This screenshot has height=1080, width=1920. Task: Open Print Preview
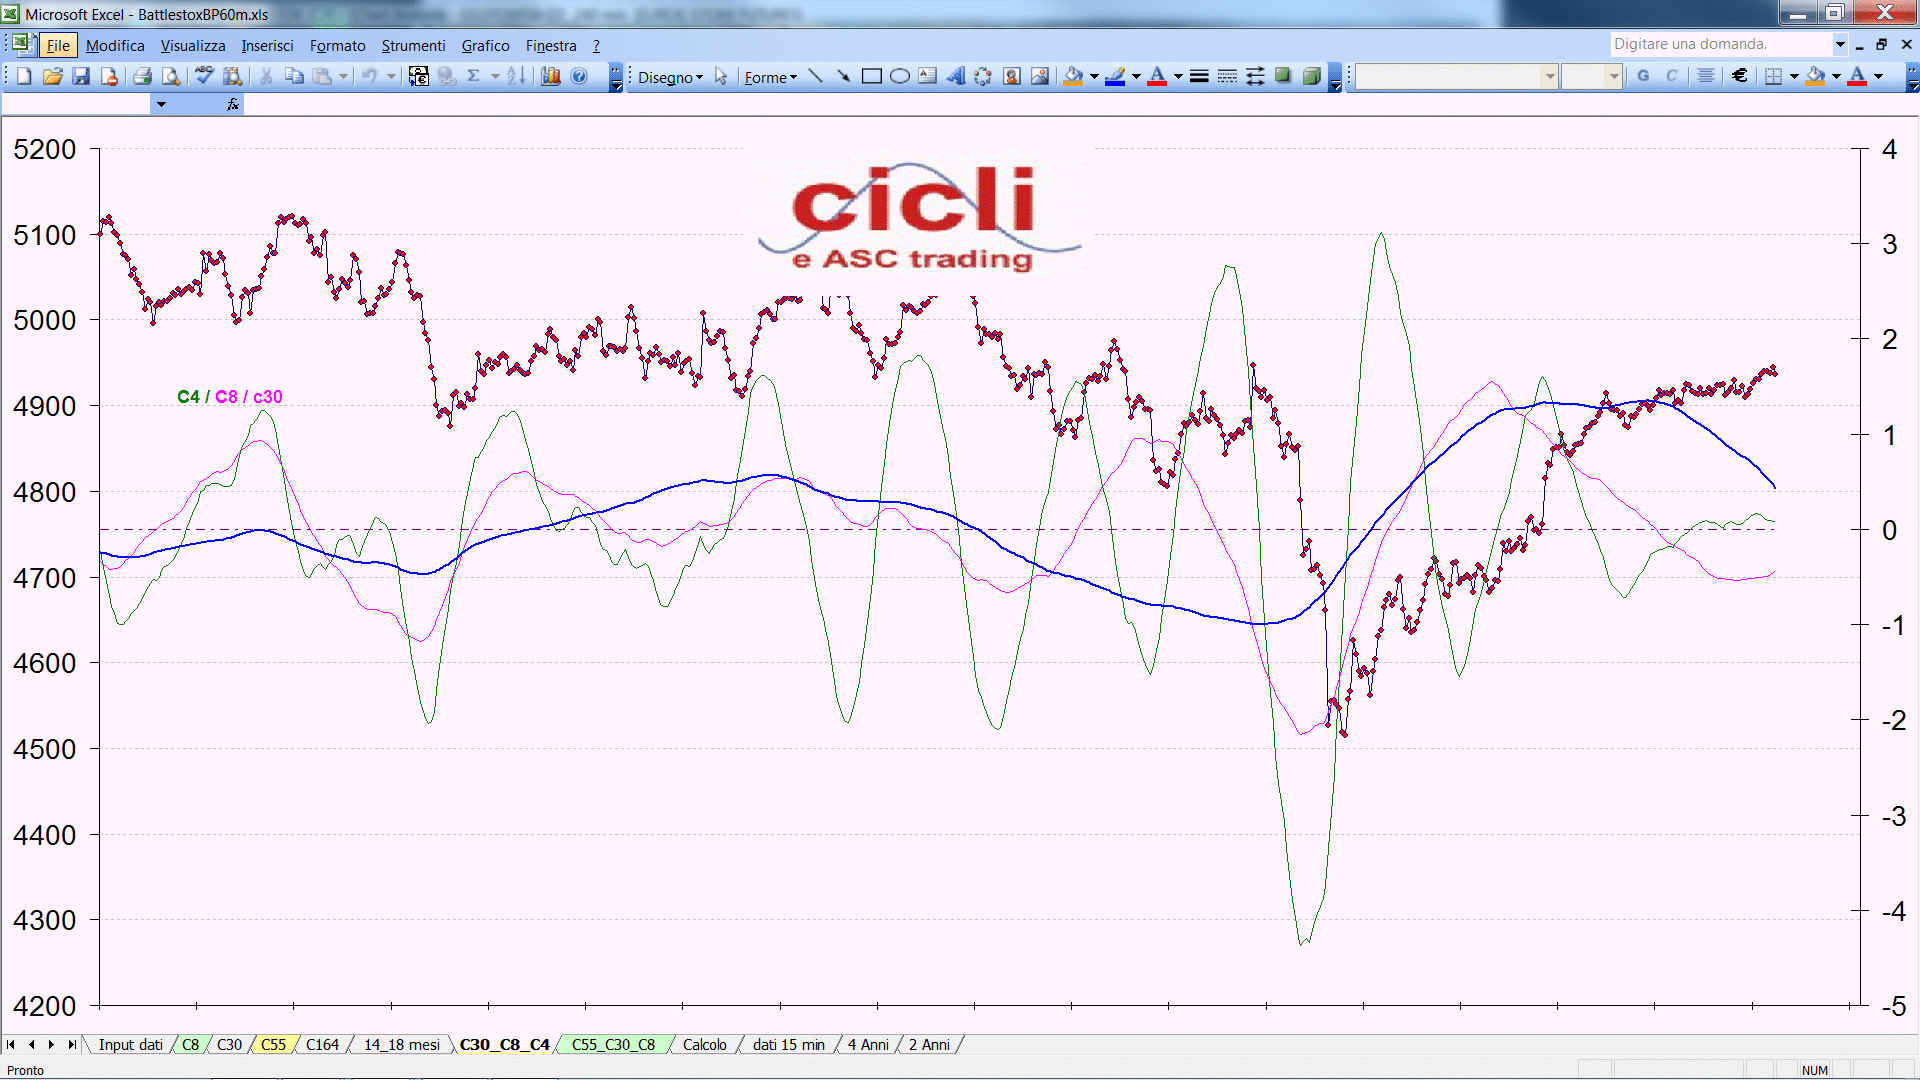pyautogui.click(x=171, y=76)
